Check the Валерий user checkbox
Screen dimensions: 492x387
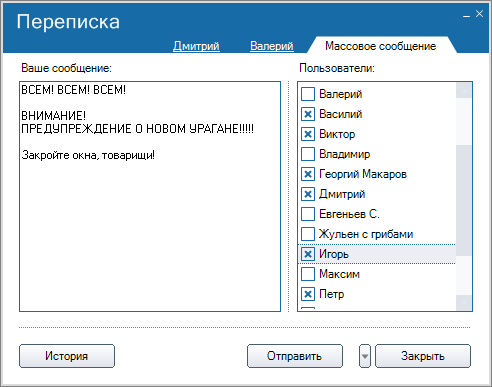click(x=308, y=94)
